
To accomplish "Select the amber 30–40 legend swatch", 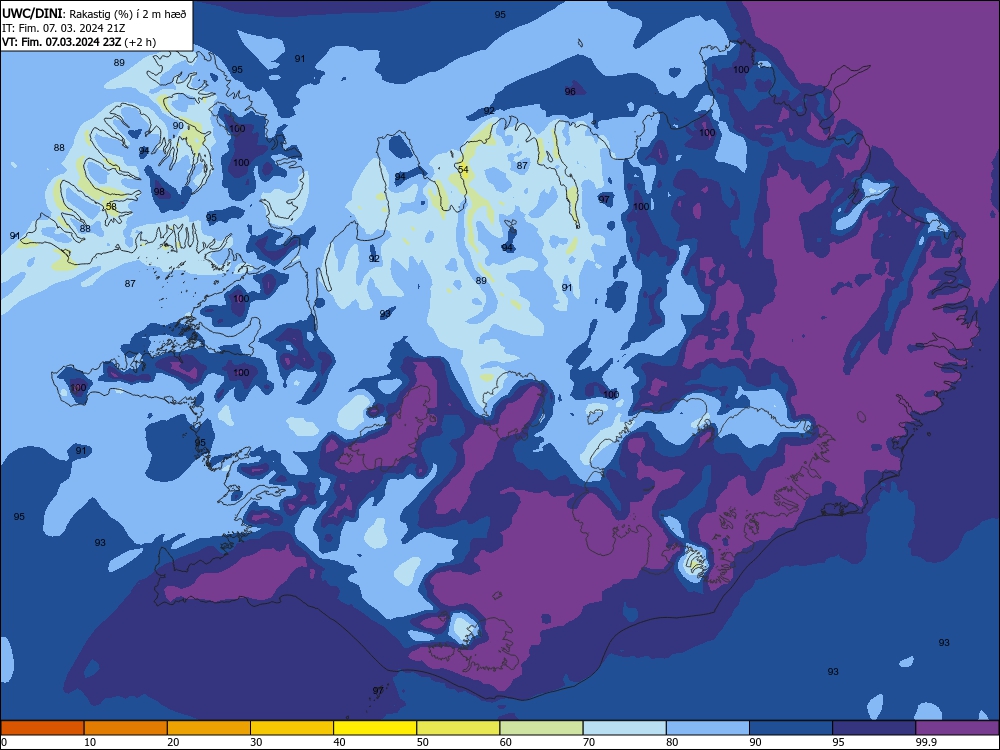I will coord(292,728).
